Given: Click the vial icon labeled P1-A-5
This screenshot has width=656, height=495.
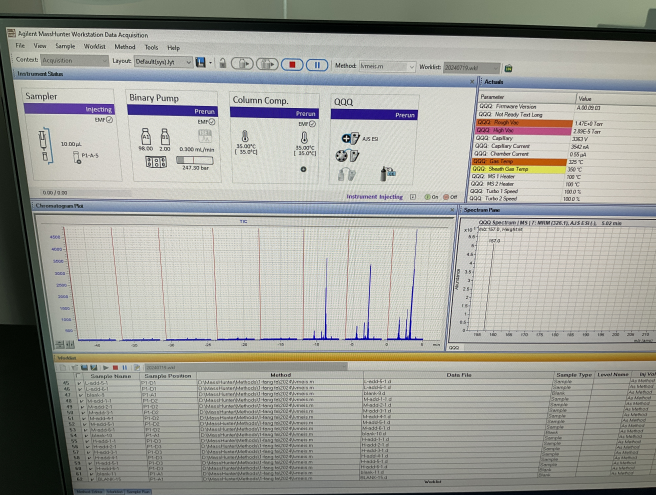Looking at the screenshot, I should 77,157.
